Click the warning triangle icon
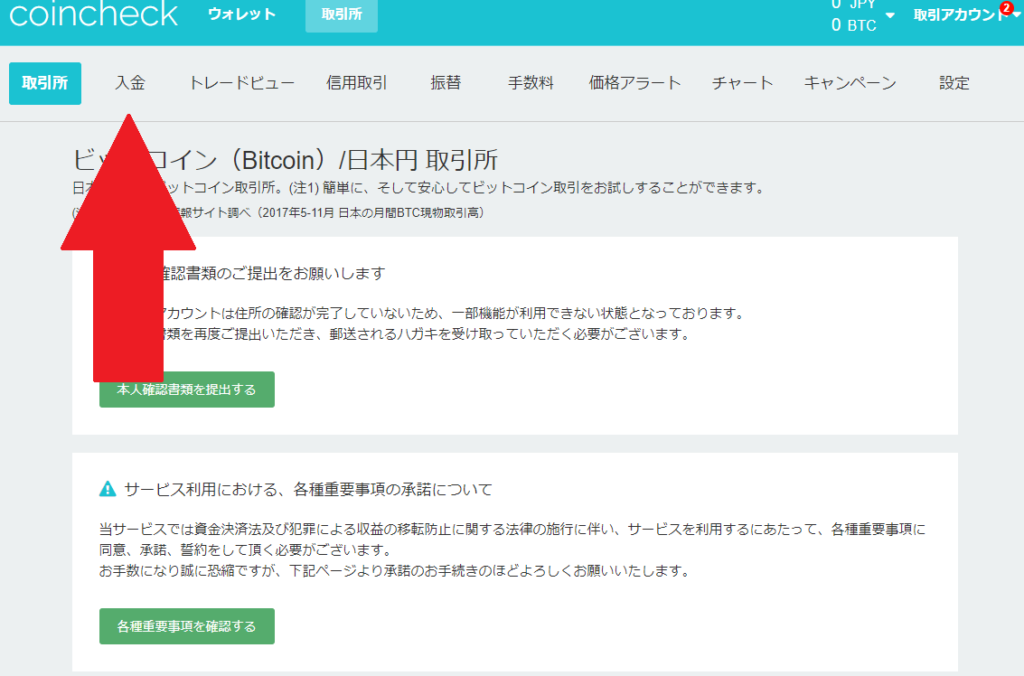 [x=108, y=489]
